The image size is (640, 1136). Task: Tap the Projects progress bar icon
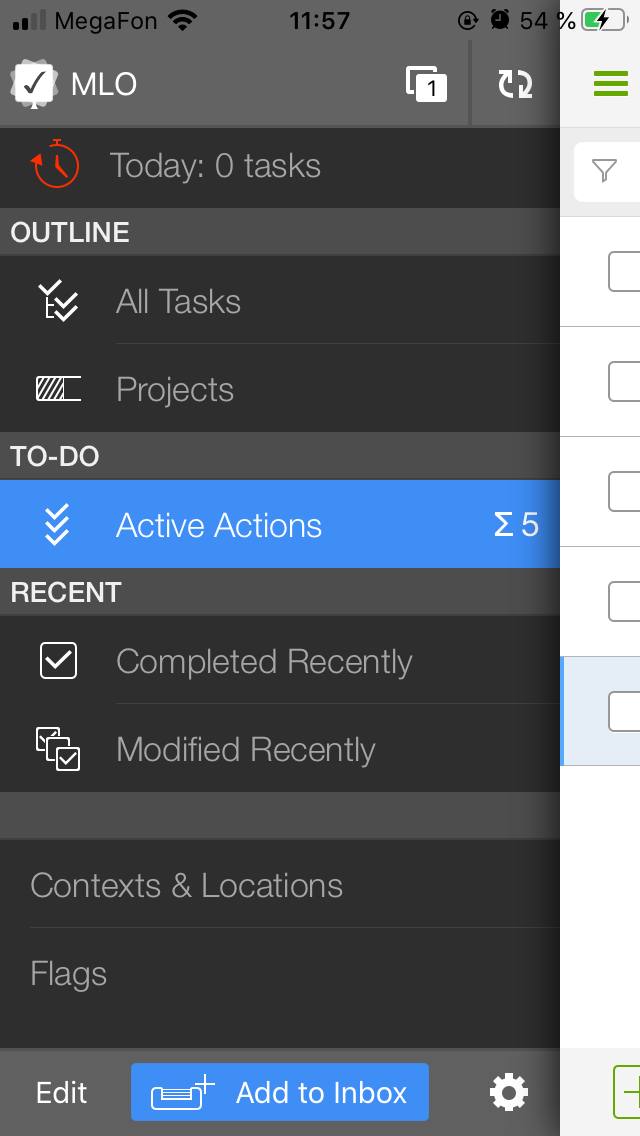point(59,389)
